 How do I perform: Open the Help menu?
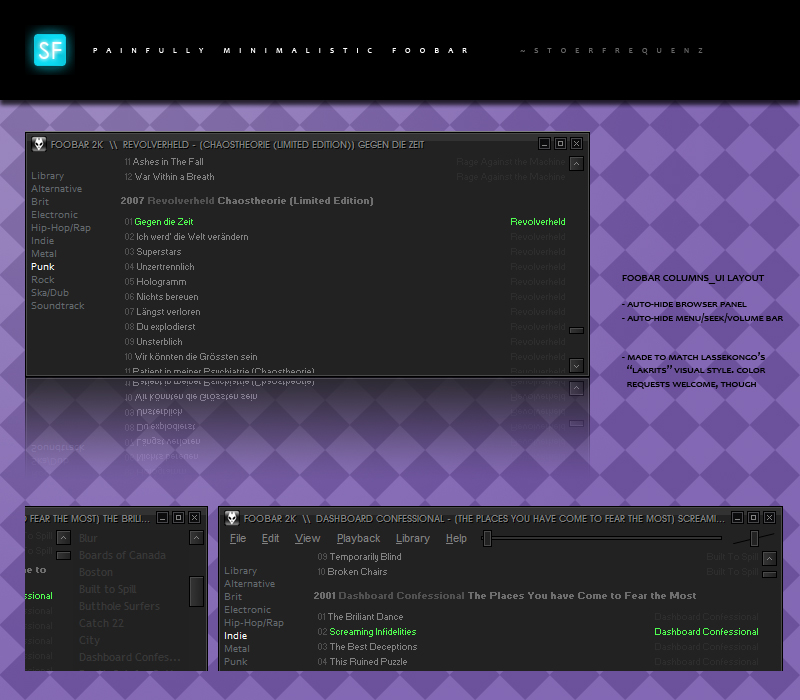(x=456, y=539)
